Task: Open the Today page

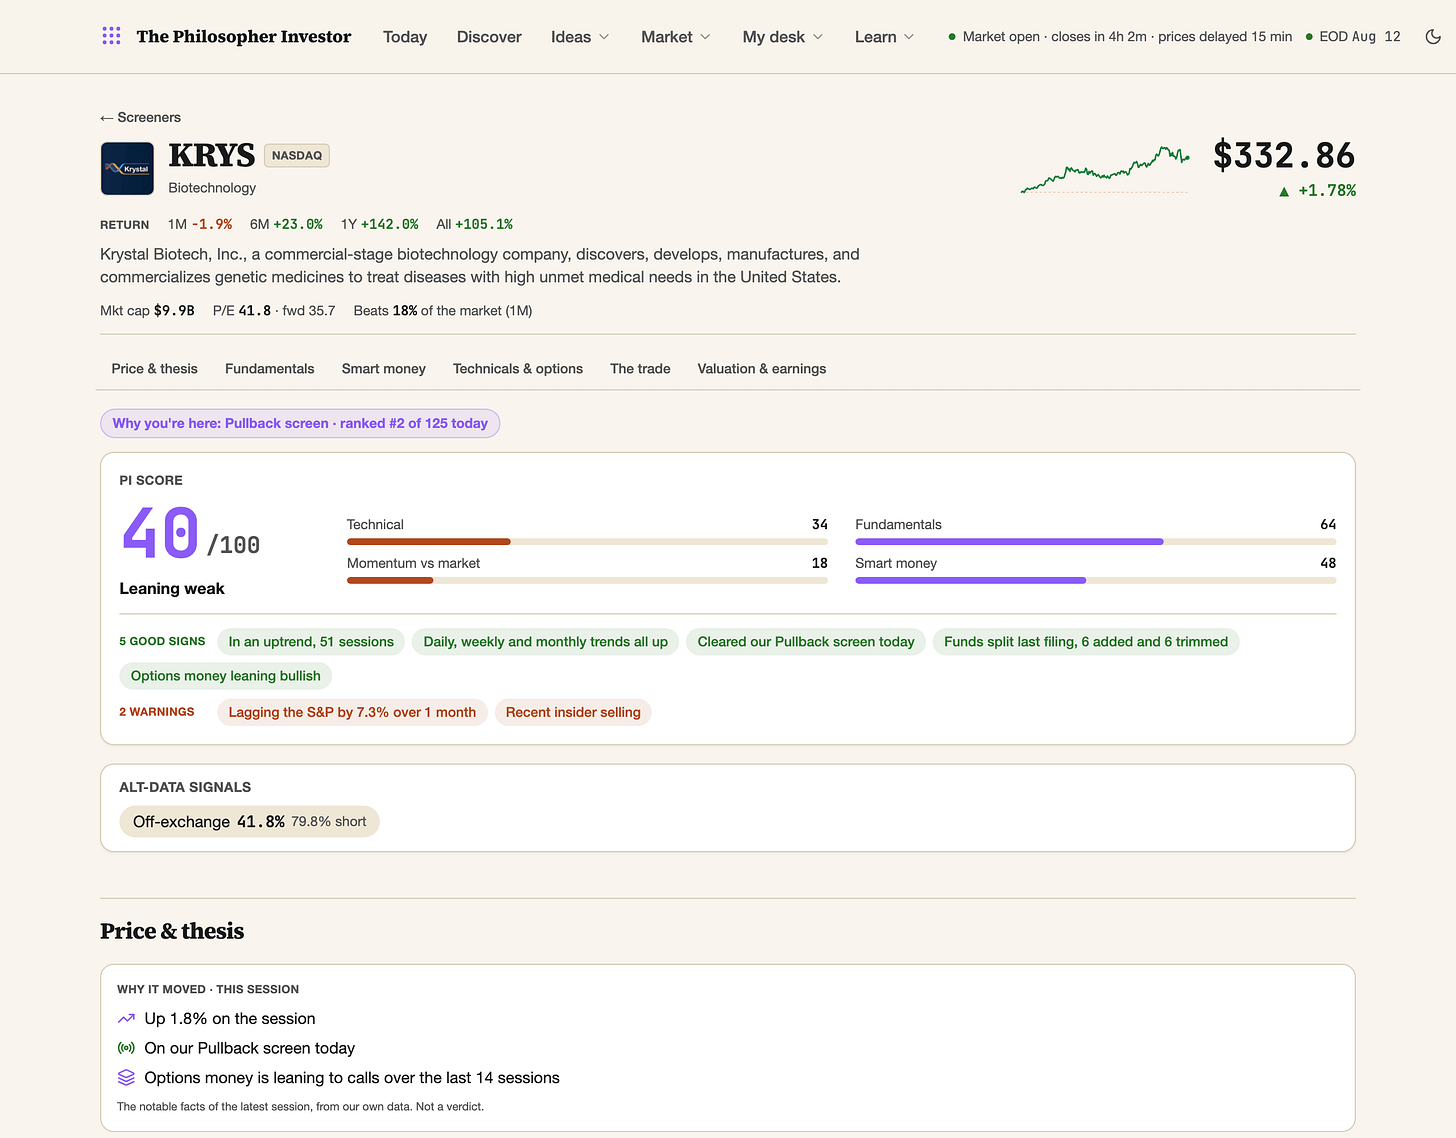Action: (x=405, y=37)
